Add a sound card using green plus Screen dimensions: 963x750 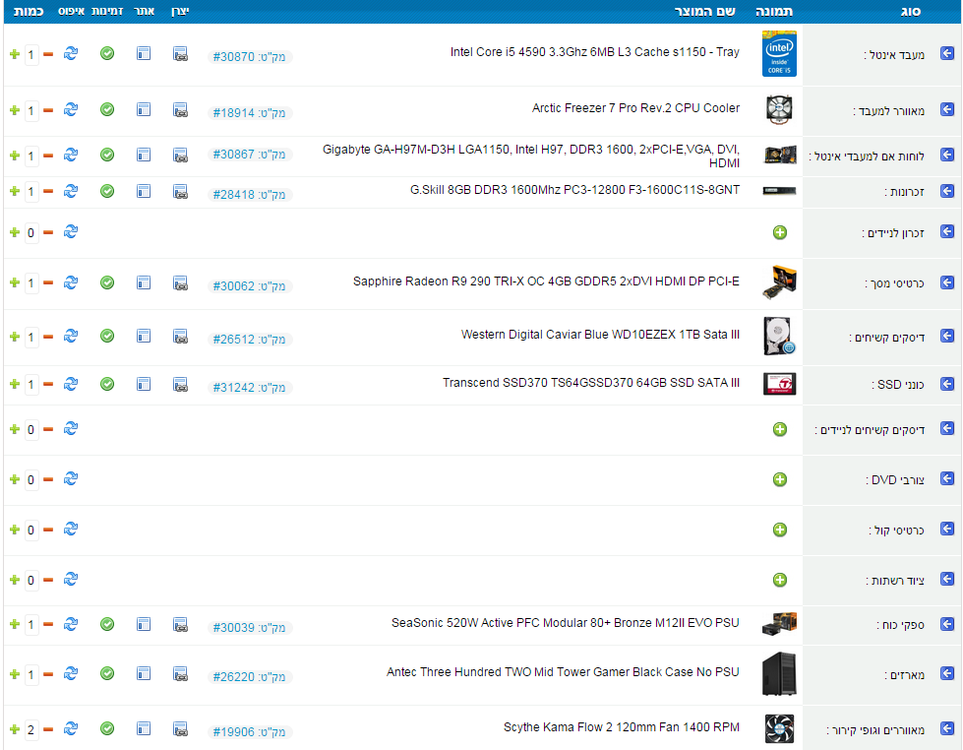pyautogui.click(x=779, y=529)
